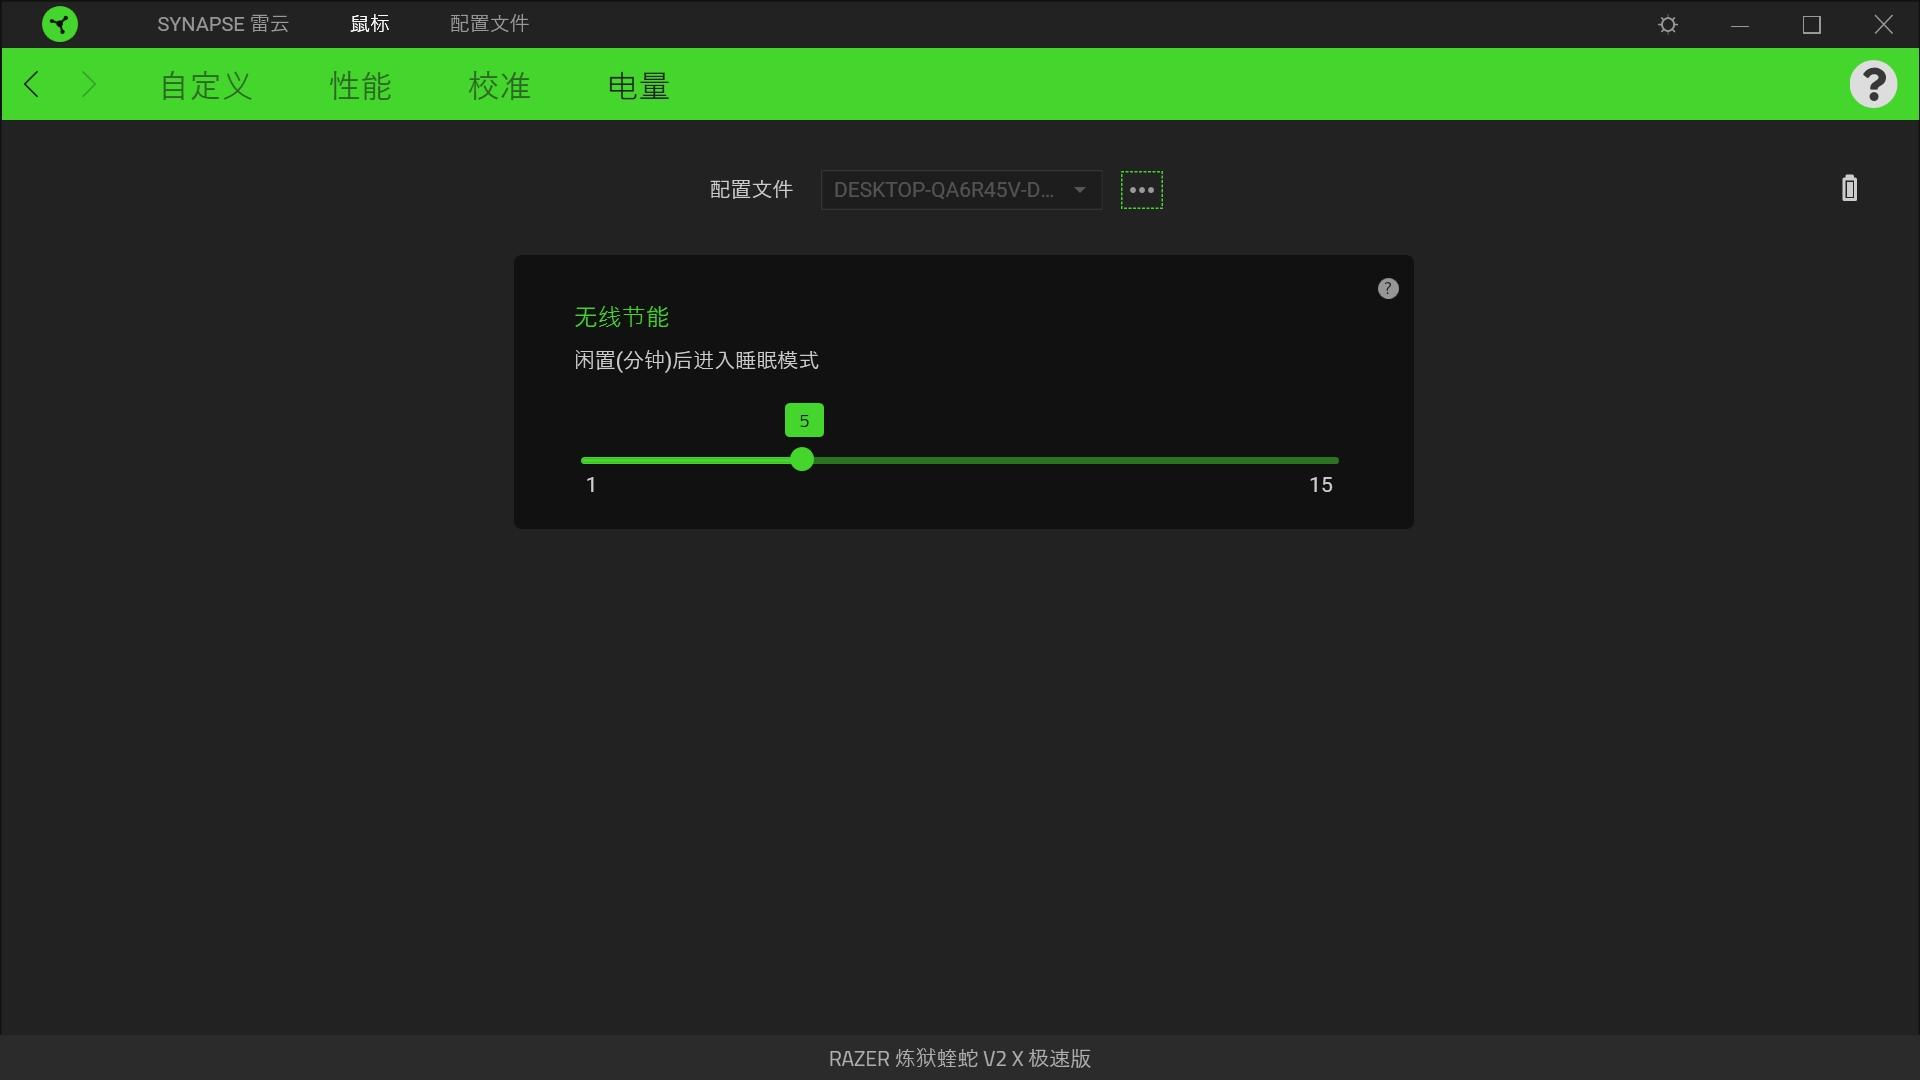Go forward with the right arrow
The width and height of the screenshot is (1920, 1080).
(x=88, y=84)
